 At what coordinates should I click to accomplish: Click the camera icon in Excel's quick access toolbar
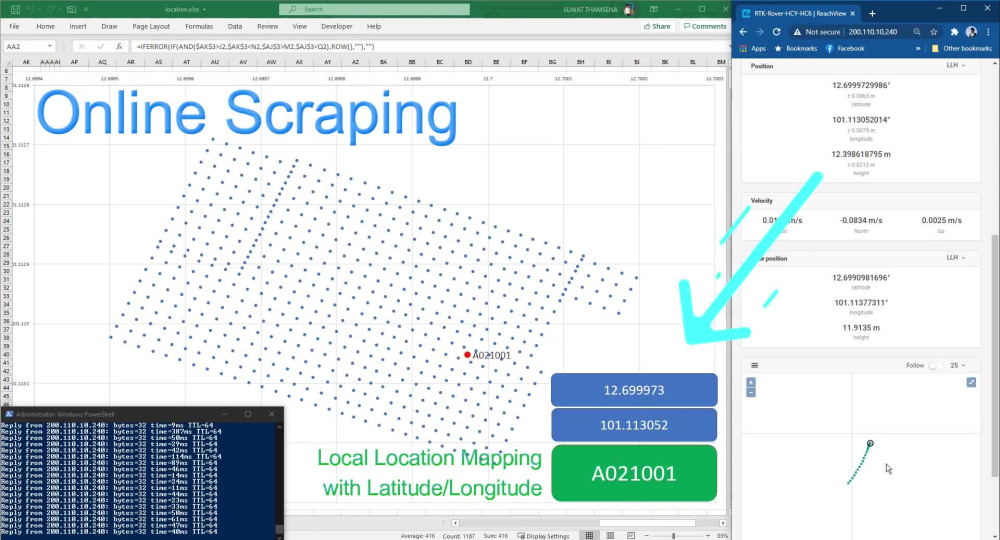[71, 10]
